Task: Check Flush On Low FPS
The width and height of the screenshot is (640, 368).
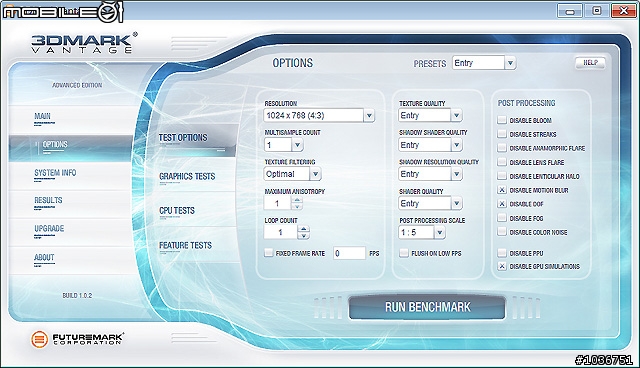Action: (404, 253)
